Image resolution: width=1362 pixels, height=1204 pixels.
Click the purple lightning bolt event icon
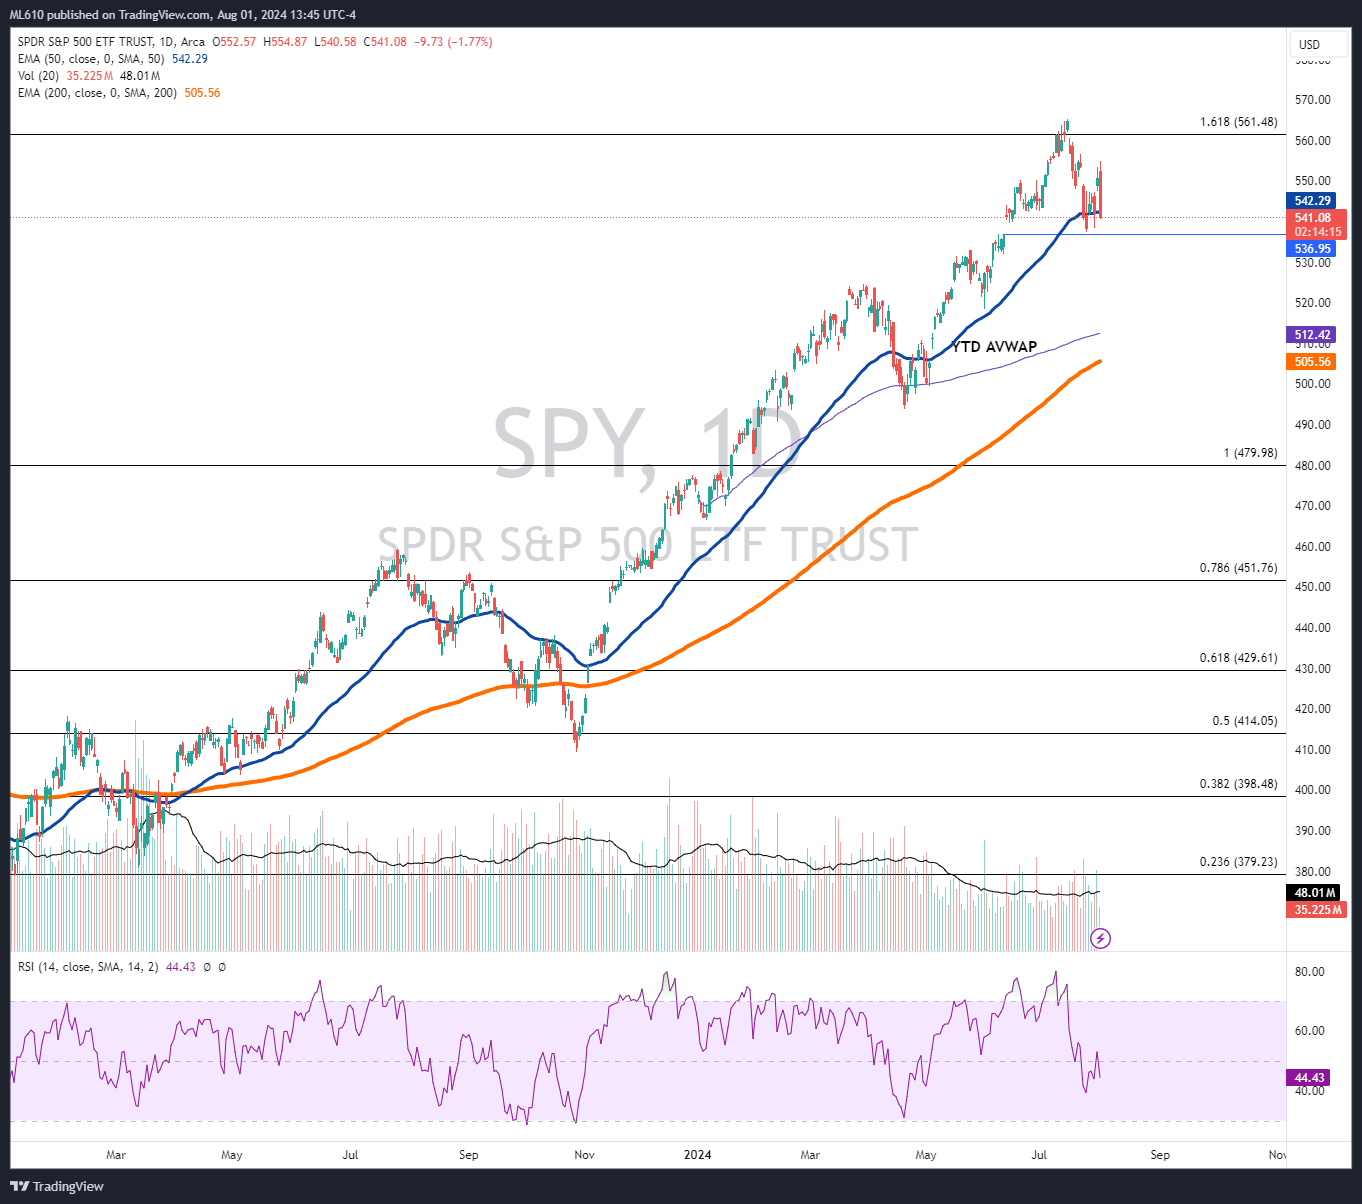[x=1100, y=938]
